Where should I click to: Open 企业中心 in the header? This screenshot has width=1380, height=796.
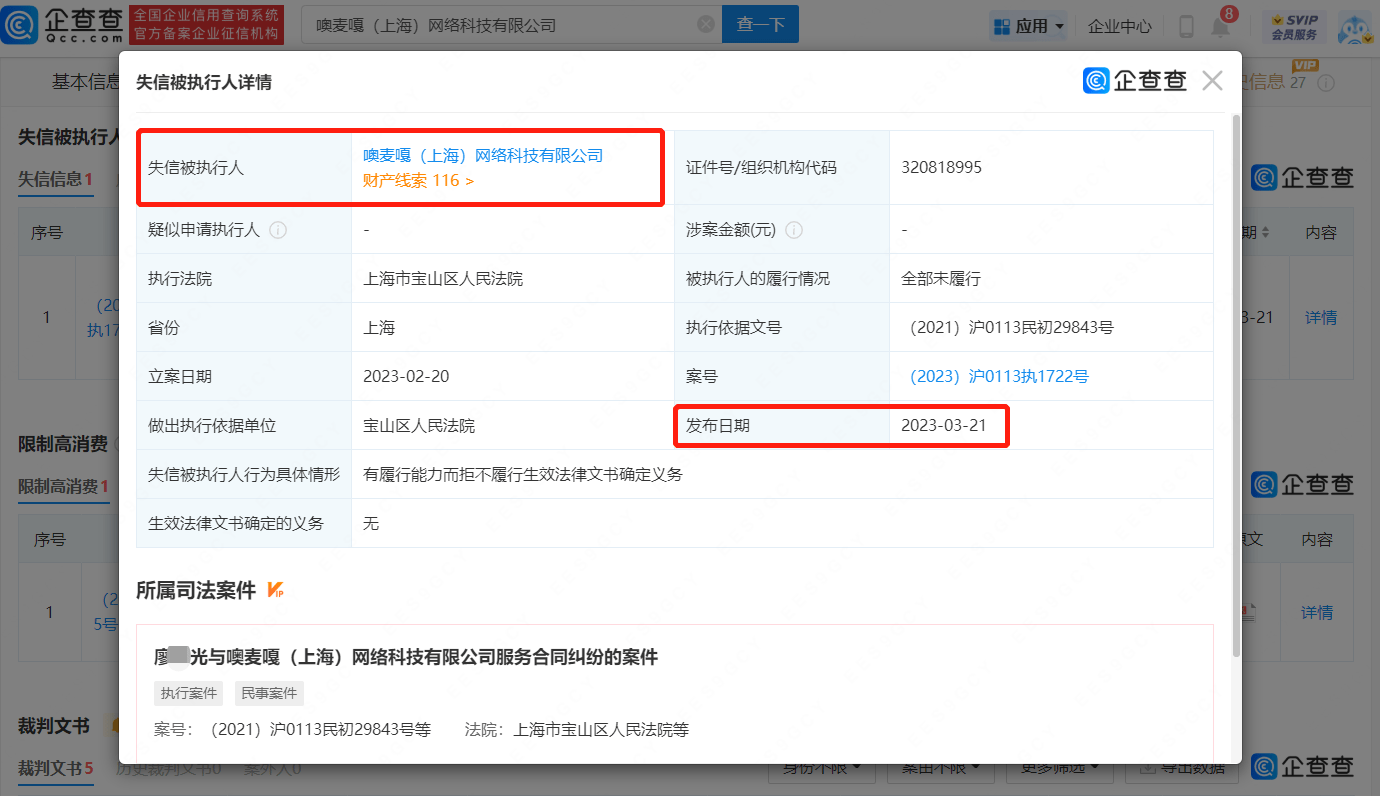[x=1119, y=26]
